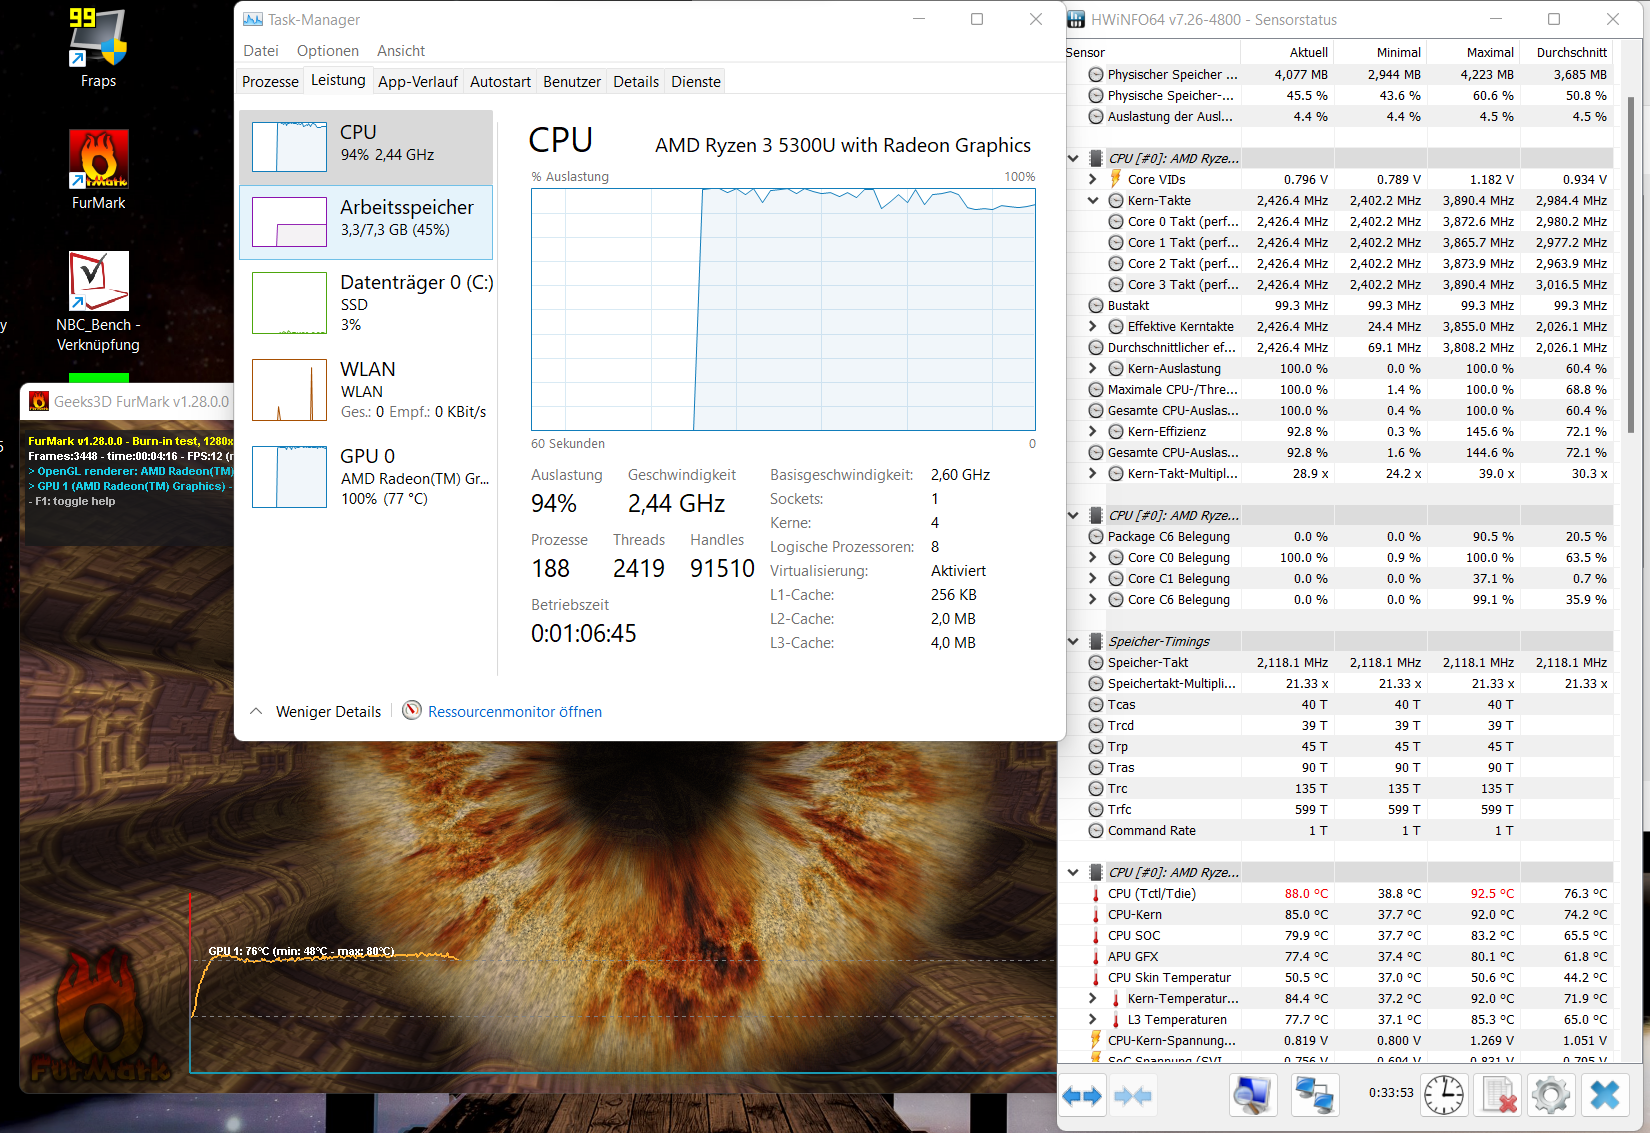Click the logging document icon in HWiNFO
The width and height of the screenshot is (1650, 1133).
tap(1498, 1095)
